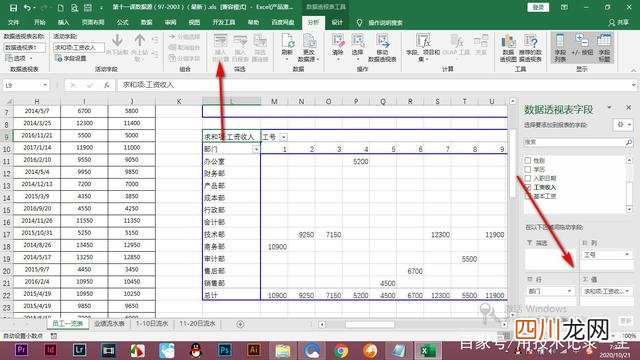Switch to the Formulas (公式) ribbon tab
The image size is (640, 360).
click(x=122, y=22)
